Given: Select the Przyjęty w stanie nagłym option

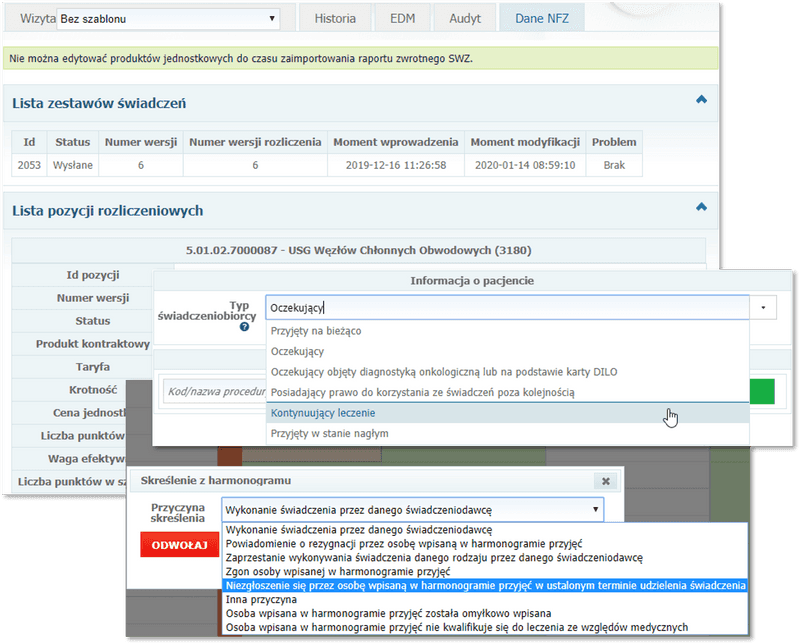Looking at the screenshot, I should tap(508, 433).
